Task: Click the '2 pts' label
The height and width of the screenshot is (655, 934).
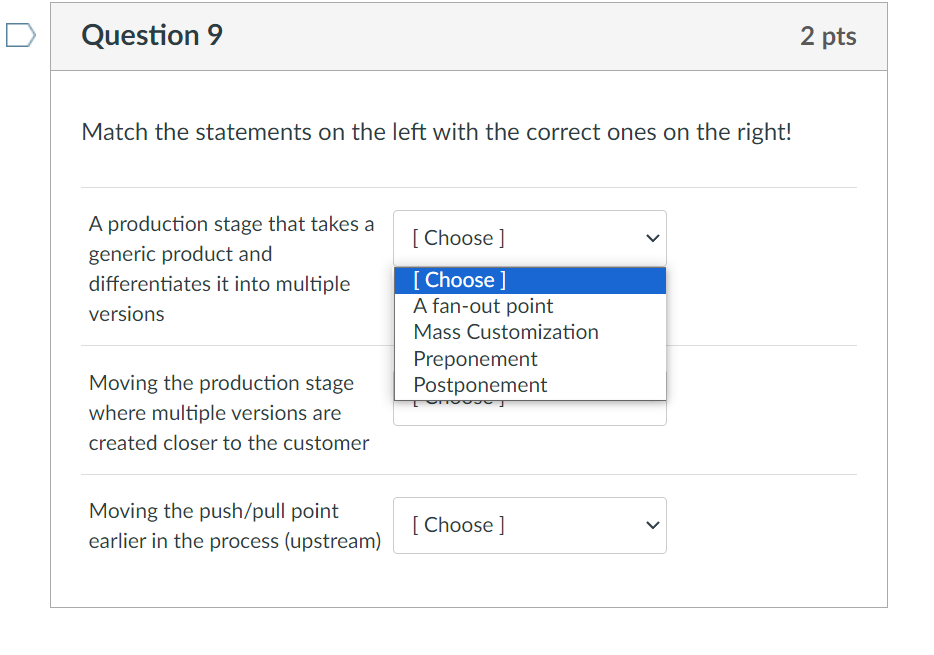Action: 828,35
